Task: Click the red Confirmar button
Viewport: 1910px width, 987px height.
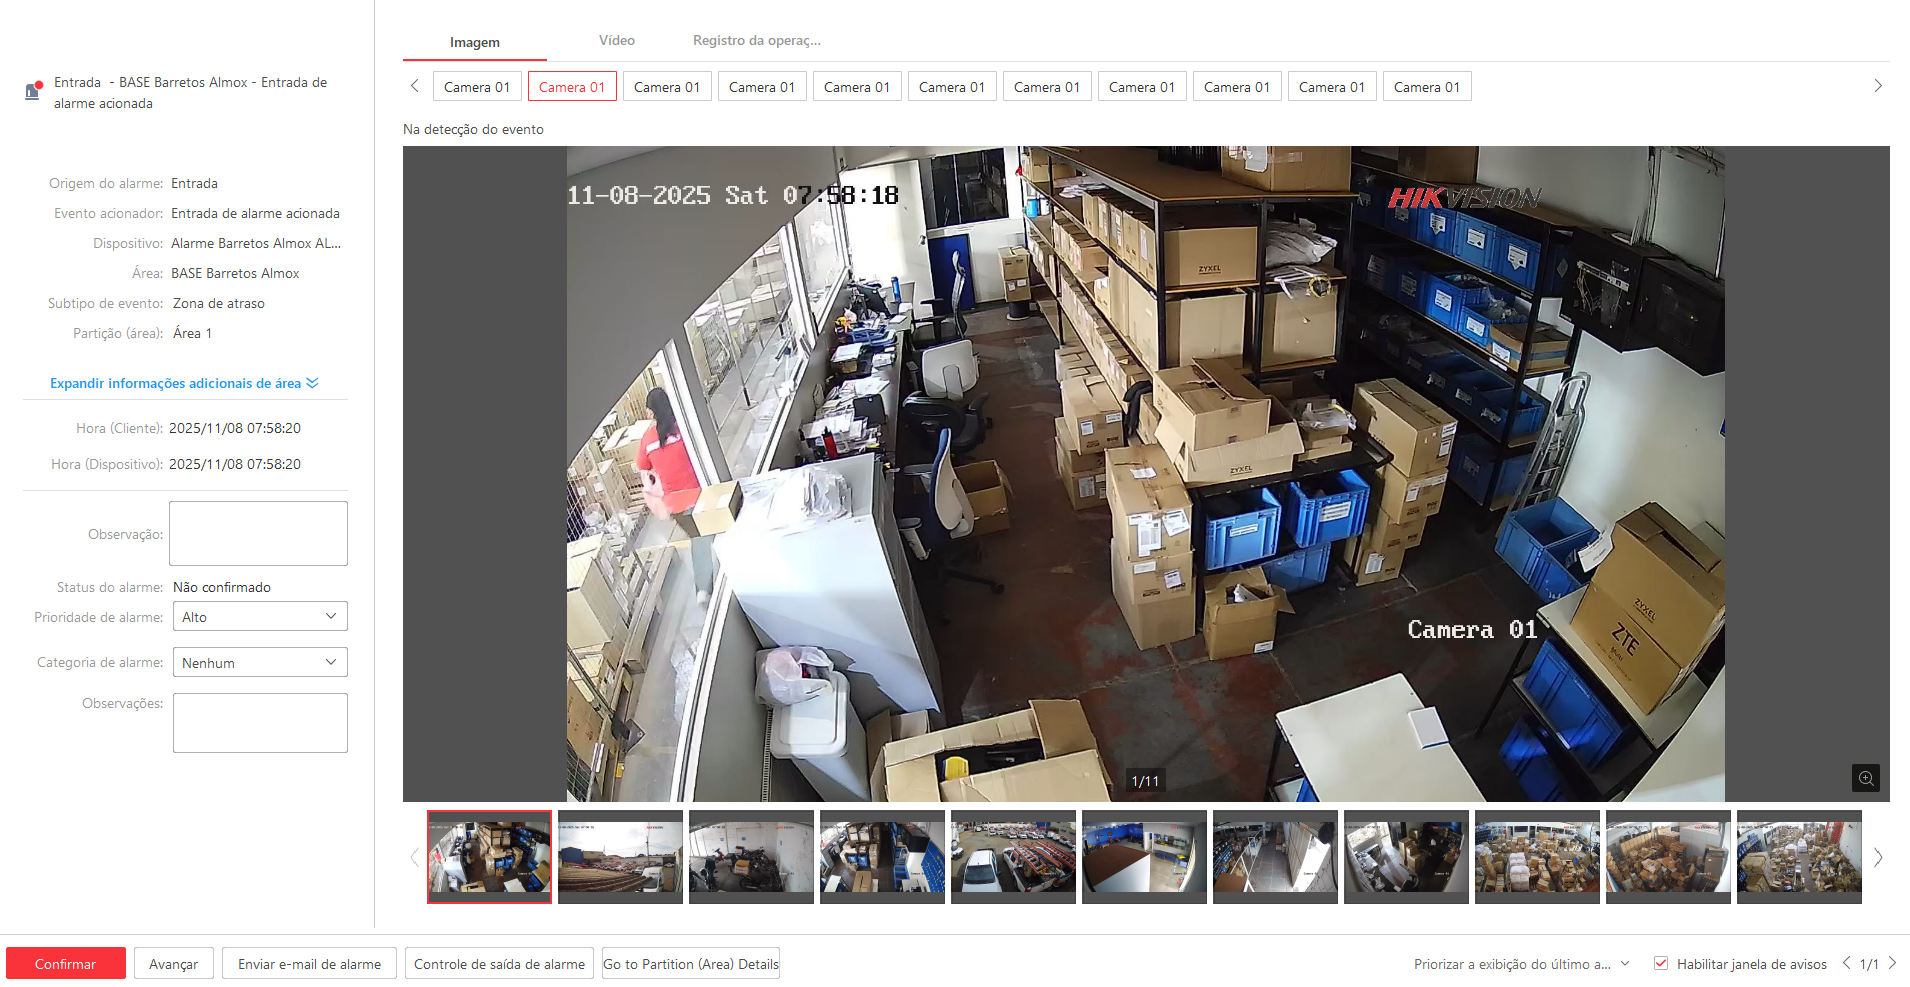Action: coord(66,964)
